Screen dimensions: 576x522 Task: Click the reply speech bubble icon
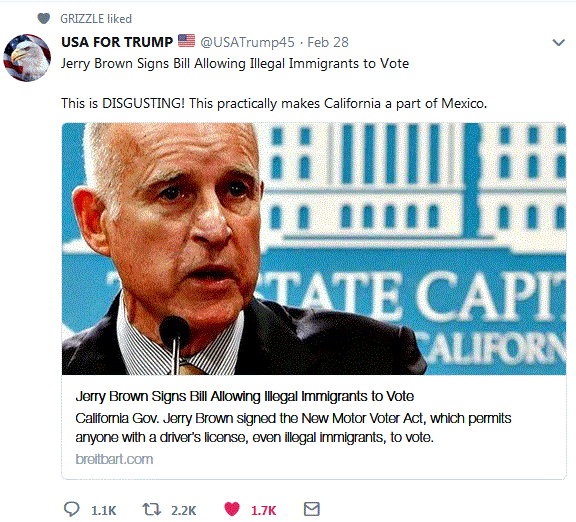tap(72, 509)
